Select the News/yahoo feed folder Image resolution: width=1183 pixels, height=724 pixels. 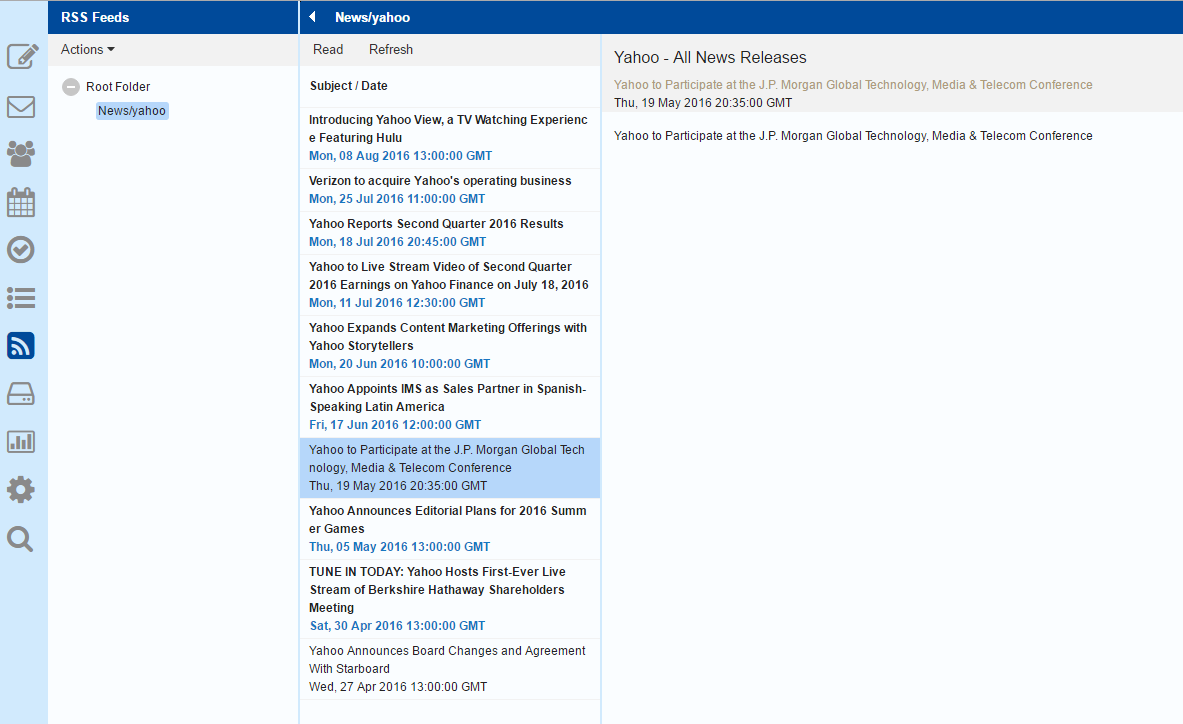click(132, 111)
